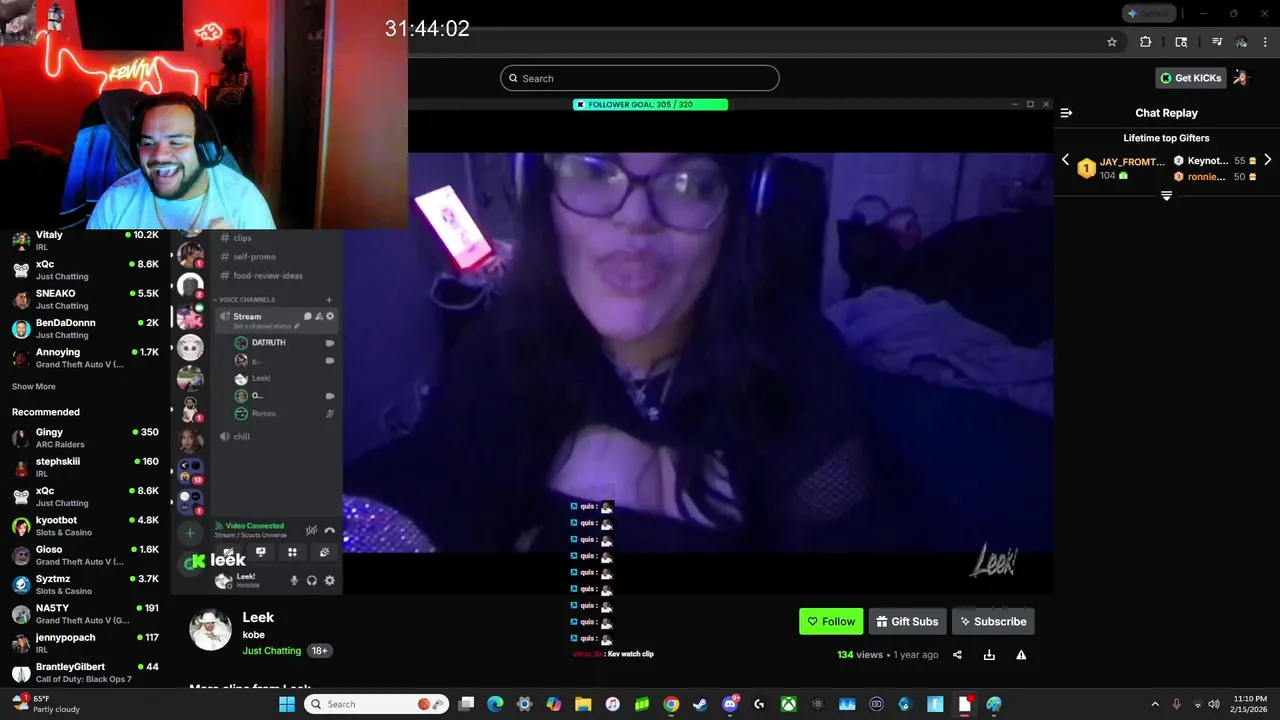Click Show More under following list
Viewport: 1280px width, 720px height.
click(x=34, y=386)
